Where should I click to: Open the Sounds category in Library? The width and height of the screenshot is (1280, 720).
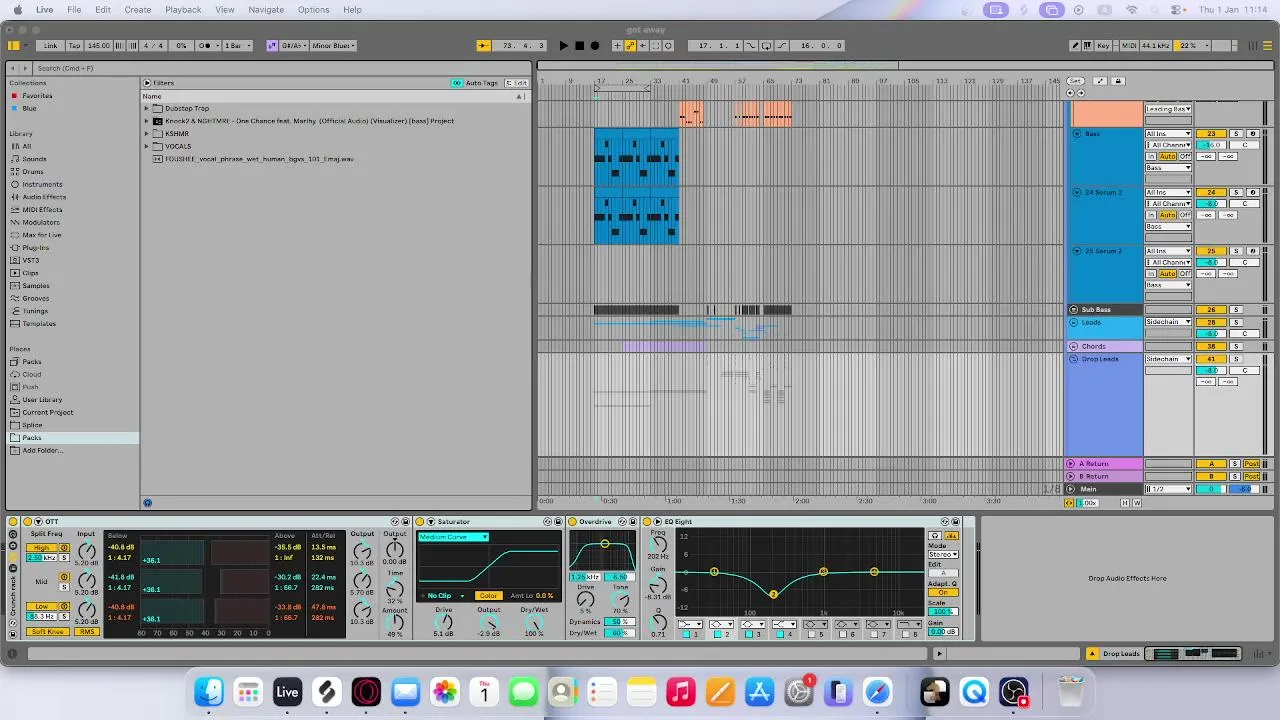[34, 159]
